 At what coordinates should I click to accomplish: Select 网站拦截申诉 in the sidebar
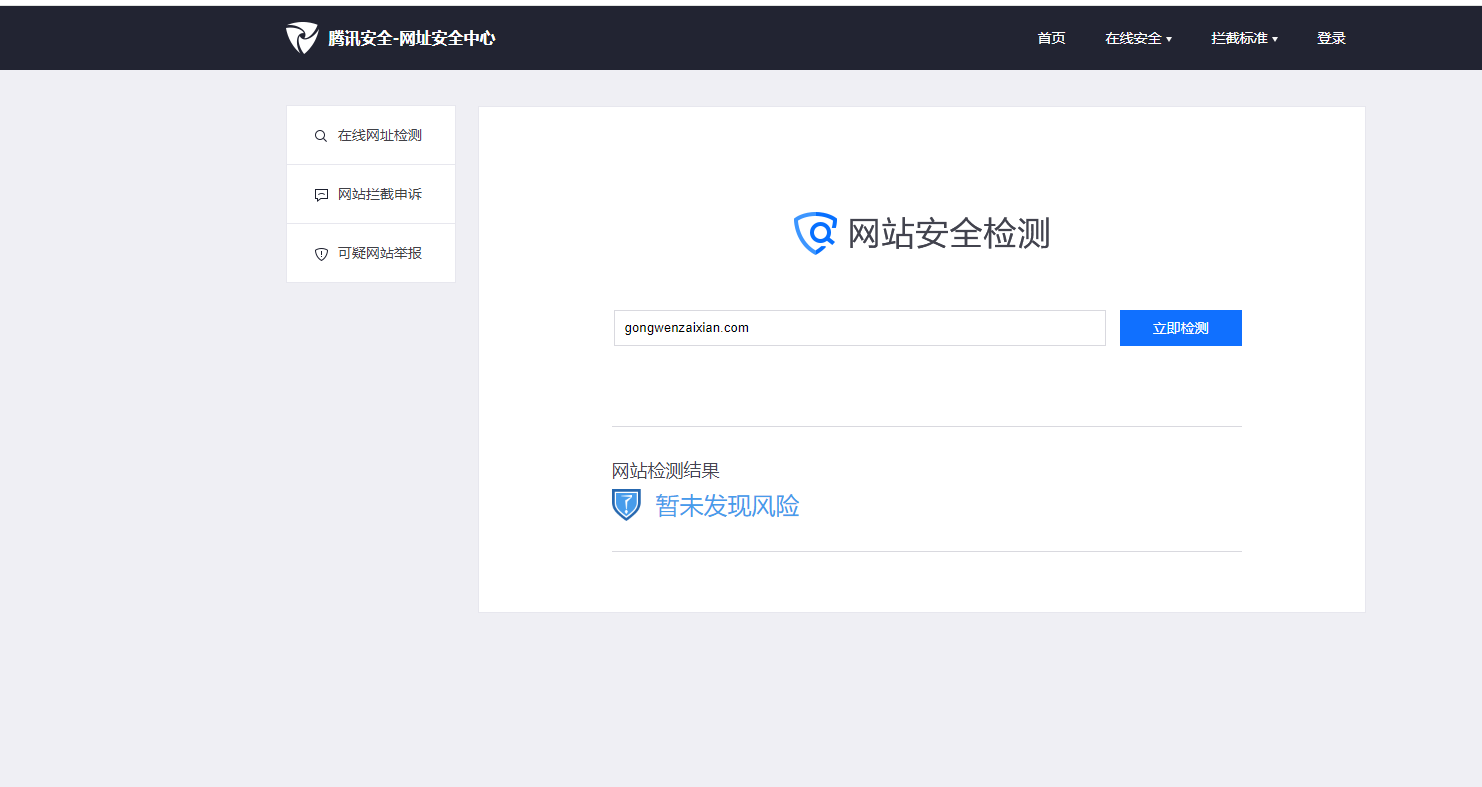[371, 194]
